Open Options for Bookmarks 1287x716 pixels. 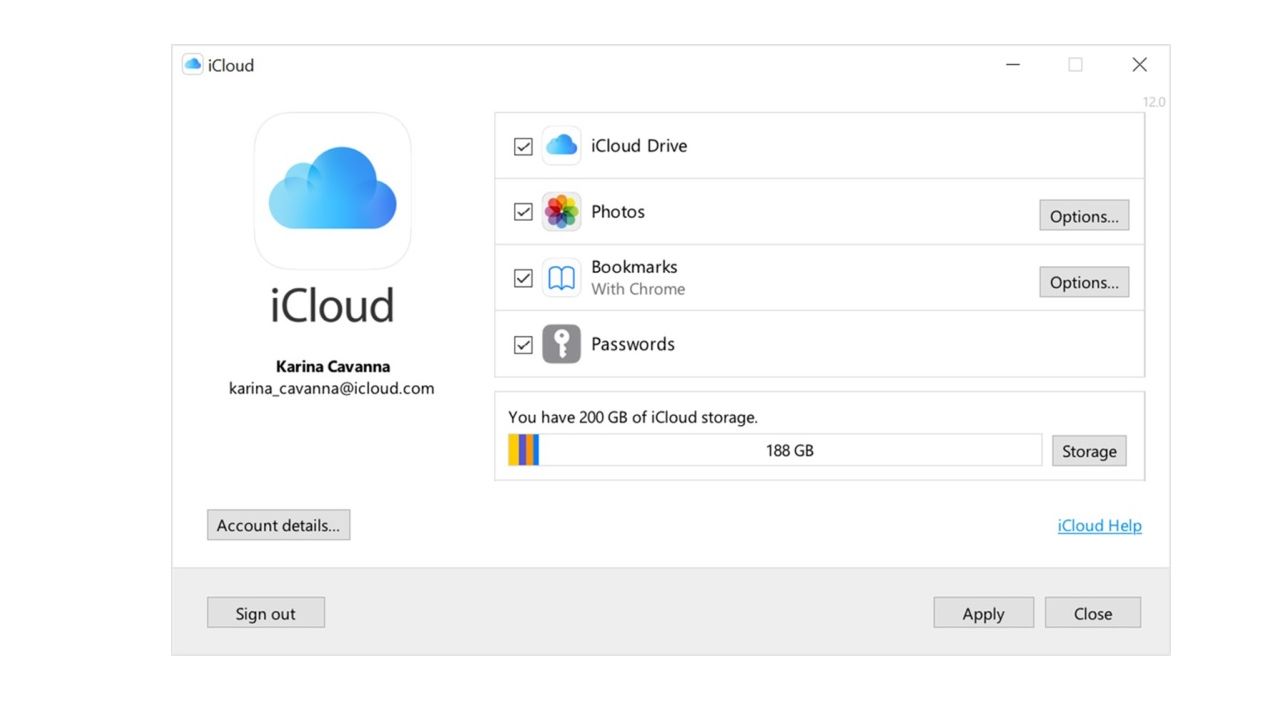pos(1084,281)
